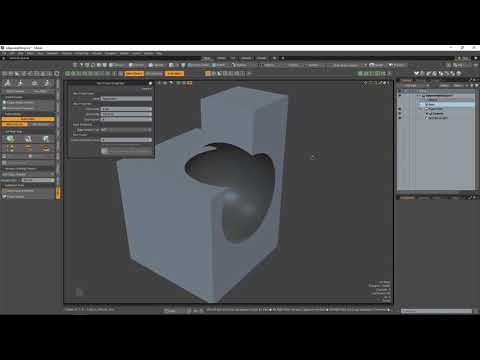Click the second orange button in the mode toolbar

coord(174,73)
